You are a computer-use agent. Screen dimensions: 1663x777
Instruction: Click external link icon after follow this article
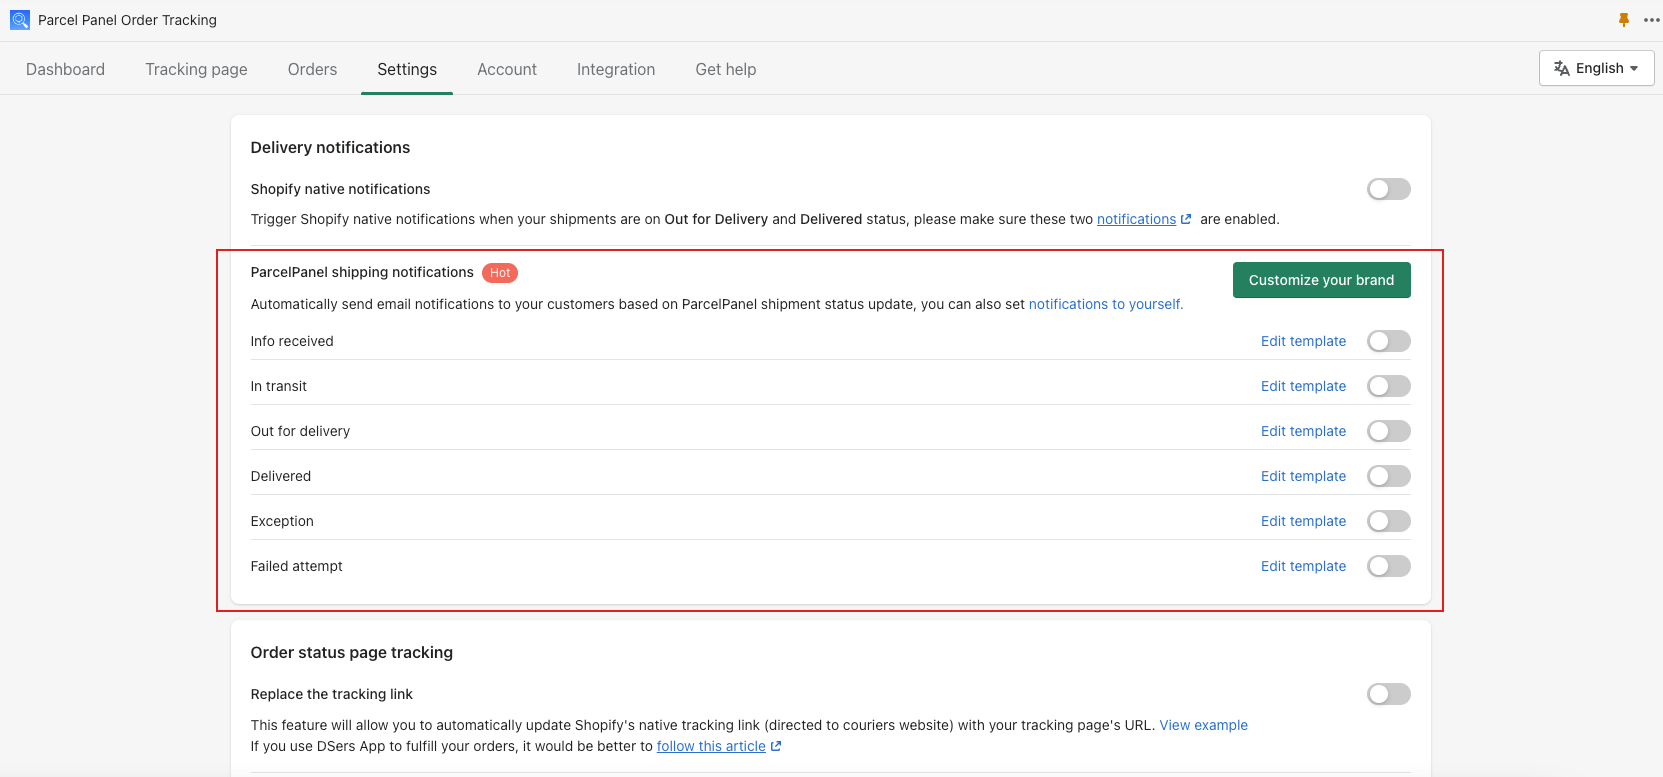tap(776, 746)
